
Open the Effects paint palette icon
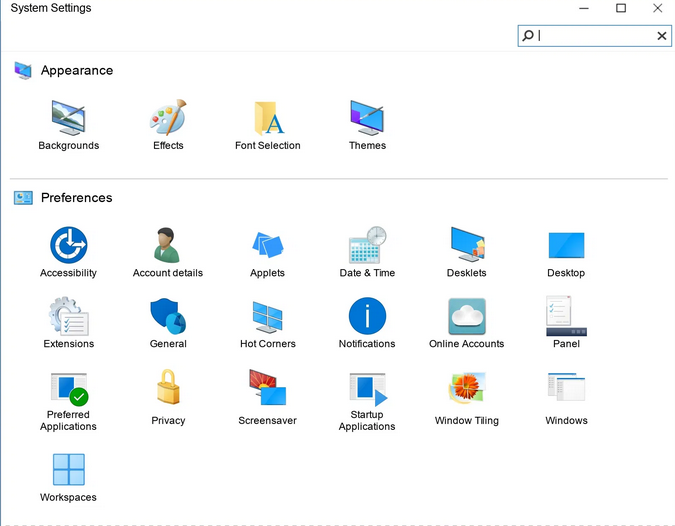(x=168, y=118)
